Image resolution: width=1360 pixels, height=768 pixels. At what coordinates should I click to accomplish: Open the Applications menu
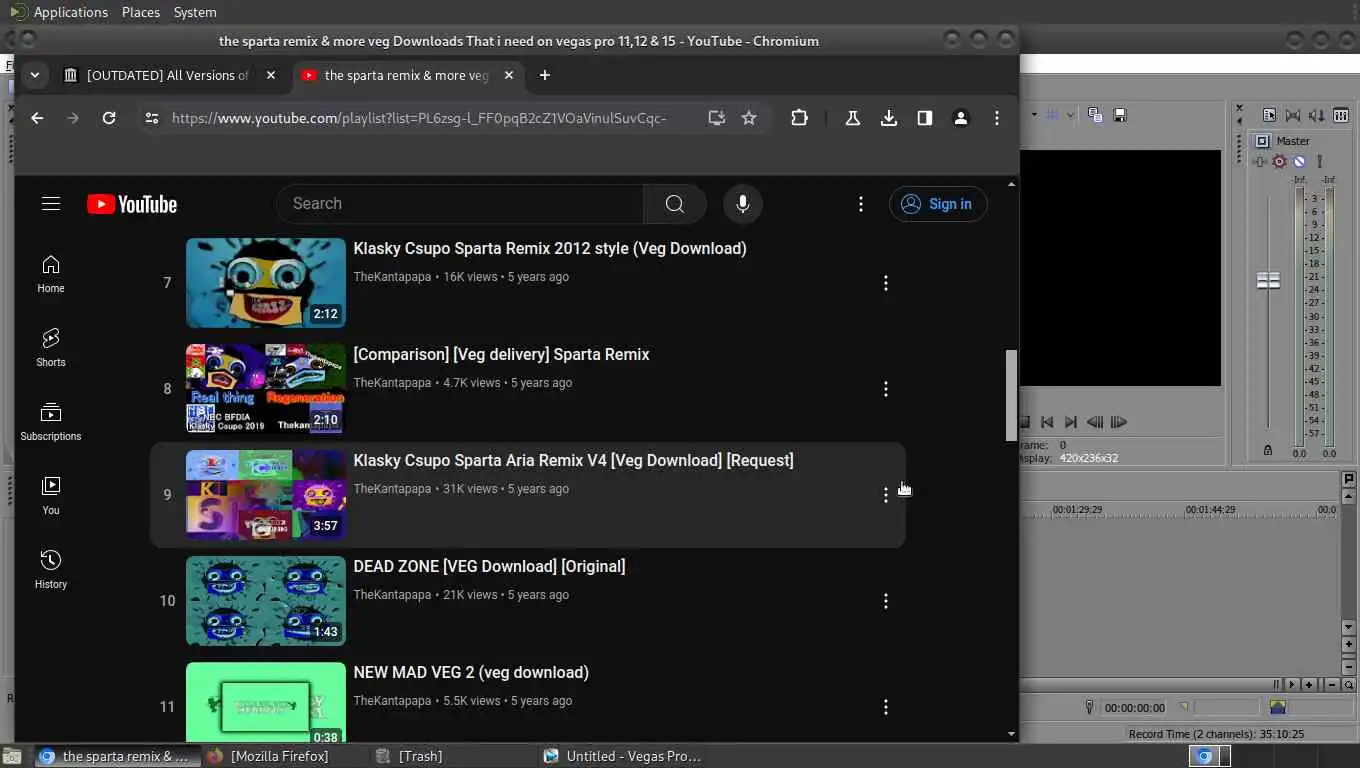pos(70,12)
